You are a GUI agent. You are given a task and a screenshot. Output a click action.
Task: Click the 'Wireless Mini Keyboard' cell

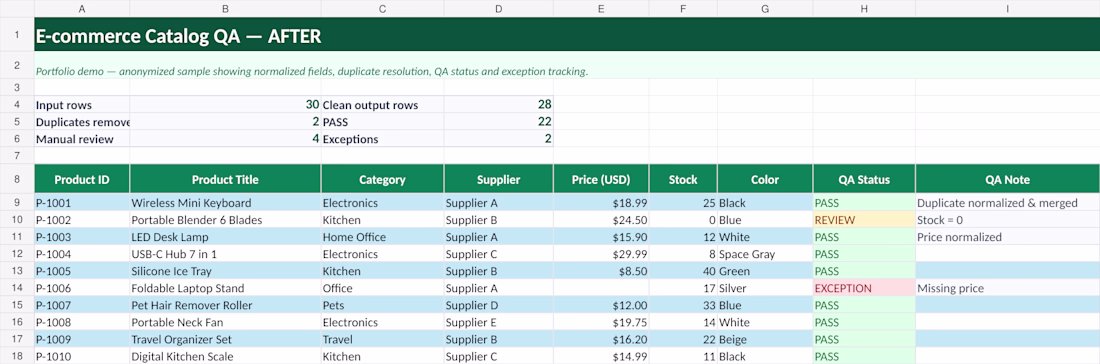pyautogui.click(x=225, y=203)
